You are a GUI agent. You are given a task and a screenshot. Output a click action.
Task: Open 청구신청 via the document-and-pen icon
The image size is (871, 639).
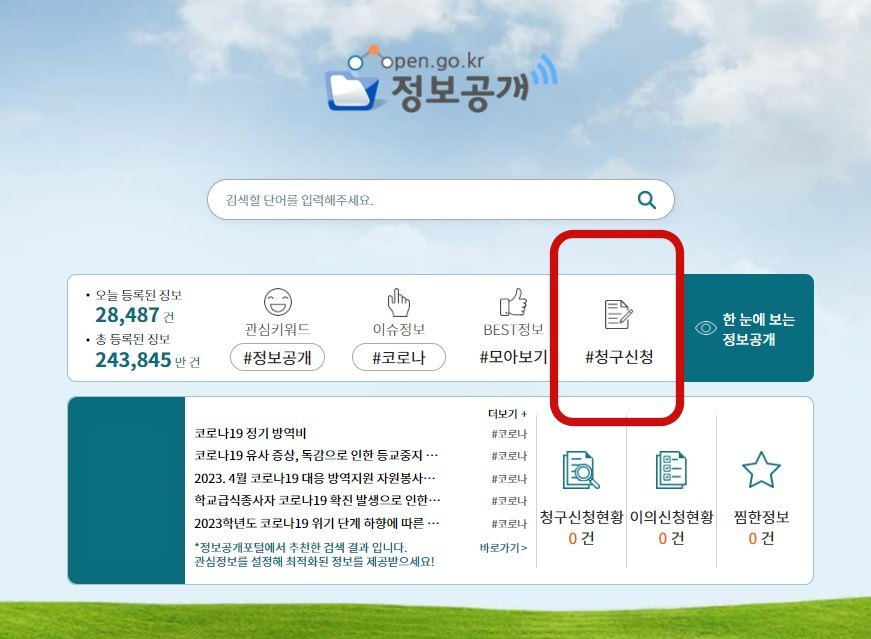(x=617, y=312)
